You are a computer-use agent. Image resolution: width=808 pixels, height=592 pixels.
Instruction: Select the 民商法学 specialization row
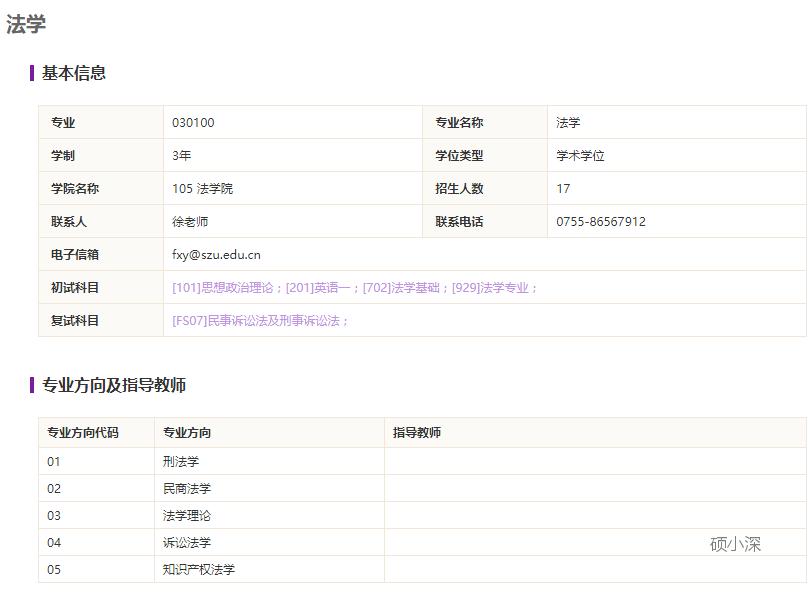185,489
